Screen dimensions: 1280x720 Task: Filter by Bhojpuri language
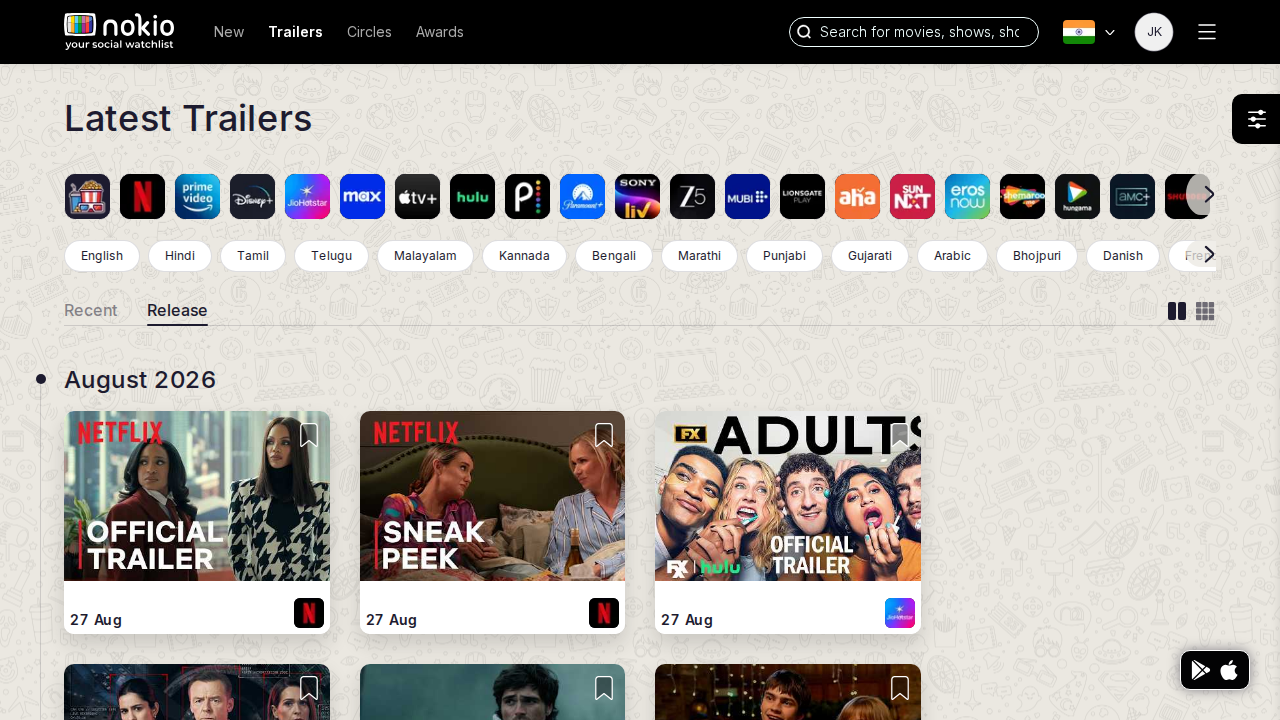(1037, 256)
